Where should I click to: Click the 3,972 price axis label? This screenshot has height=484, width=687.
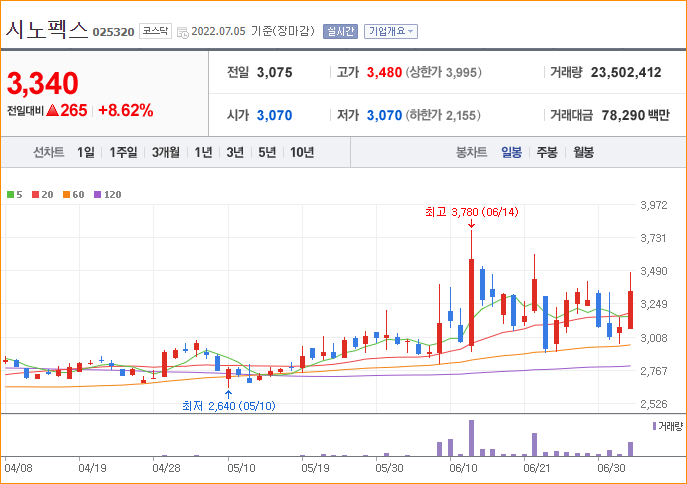pyautogui.click(x=654, y=205)
